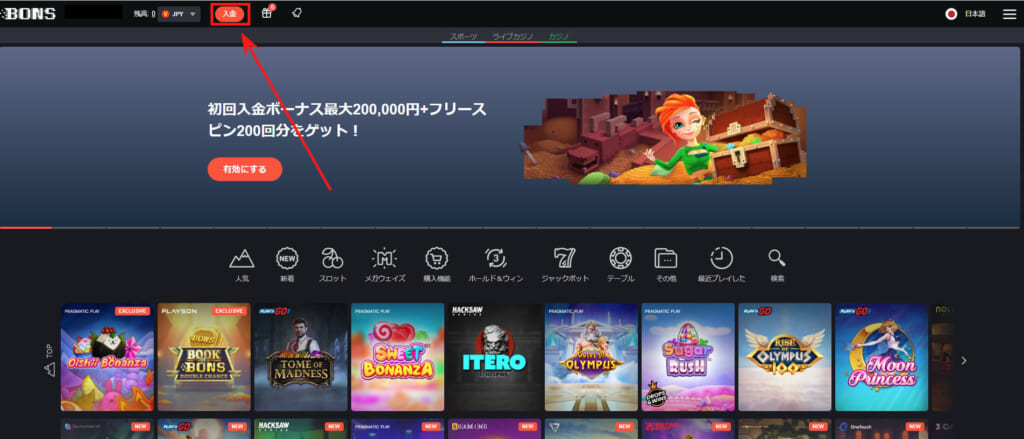This screenshot has width=1024, height=439.
Task: Click the notification bell icon in header
Action: pyautogui.click(x=297, y=14)
